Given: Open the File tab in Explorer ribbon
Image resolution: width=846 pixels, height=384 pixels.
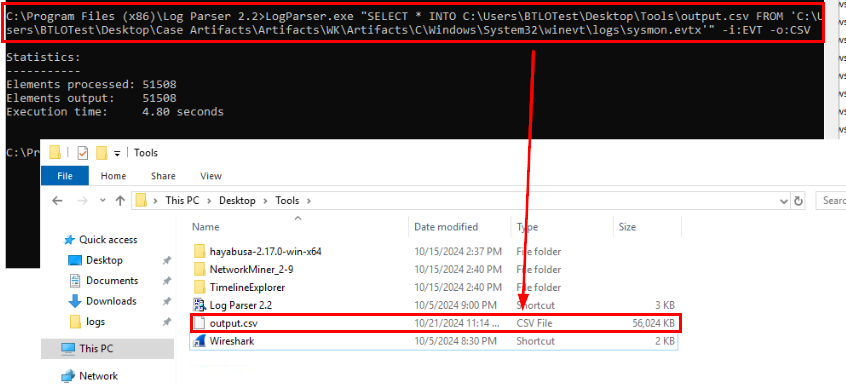Looking at the screenshot, I should [x=65, y=176].
